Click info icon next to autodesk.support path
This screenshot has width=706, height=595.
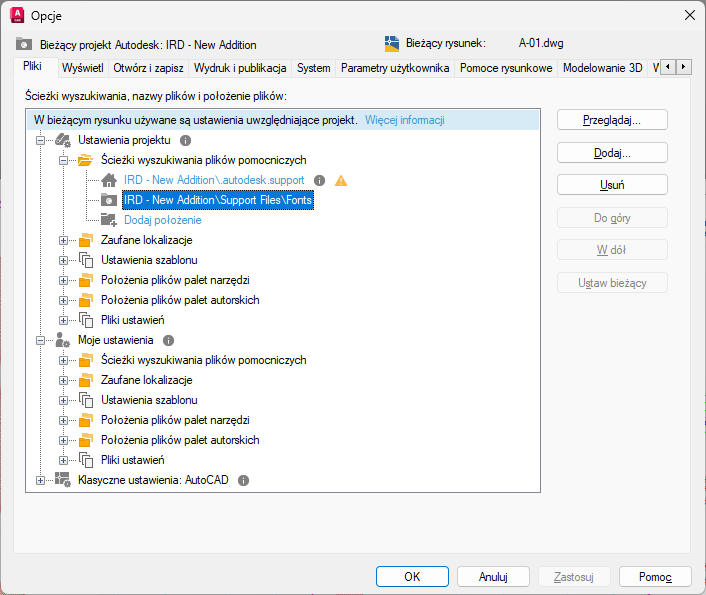tap(320, 180)
